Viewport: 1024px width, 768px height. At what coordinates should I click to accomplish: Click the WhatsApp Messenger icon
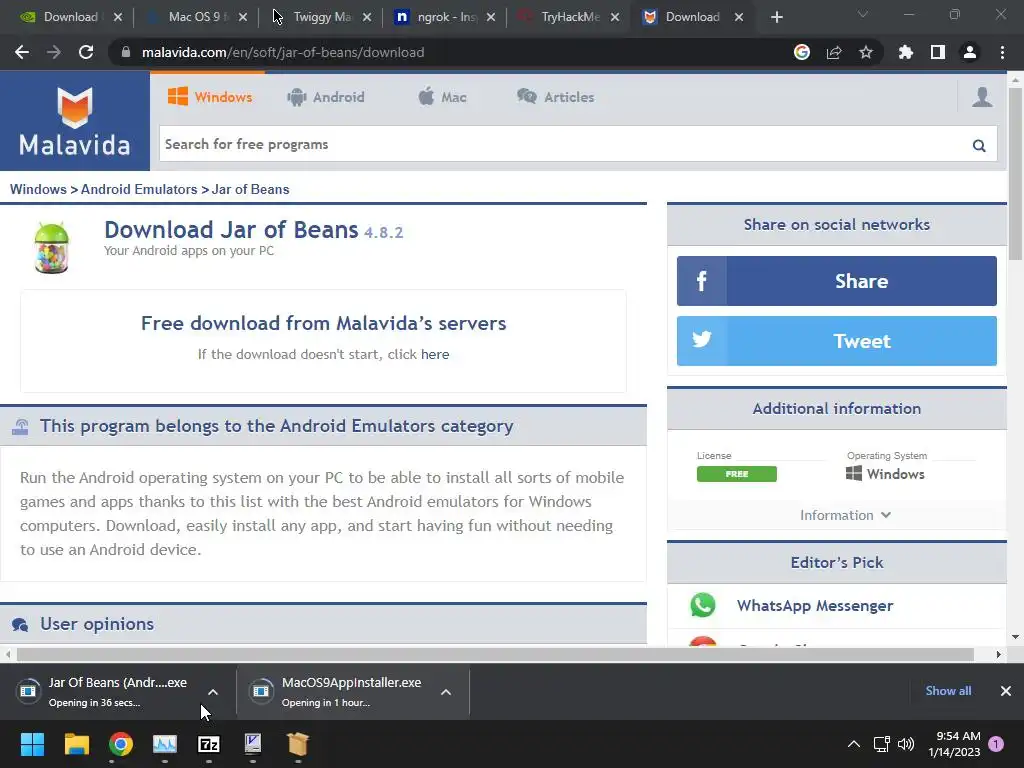click(703, 605)
